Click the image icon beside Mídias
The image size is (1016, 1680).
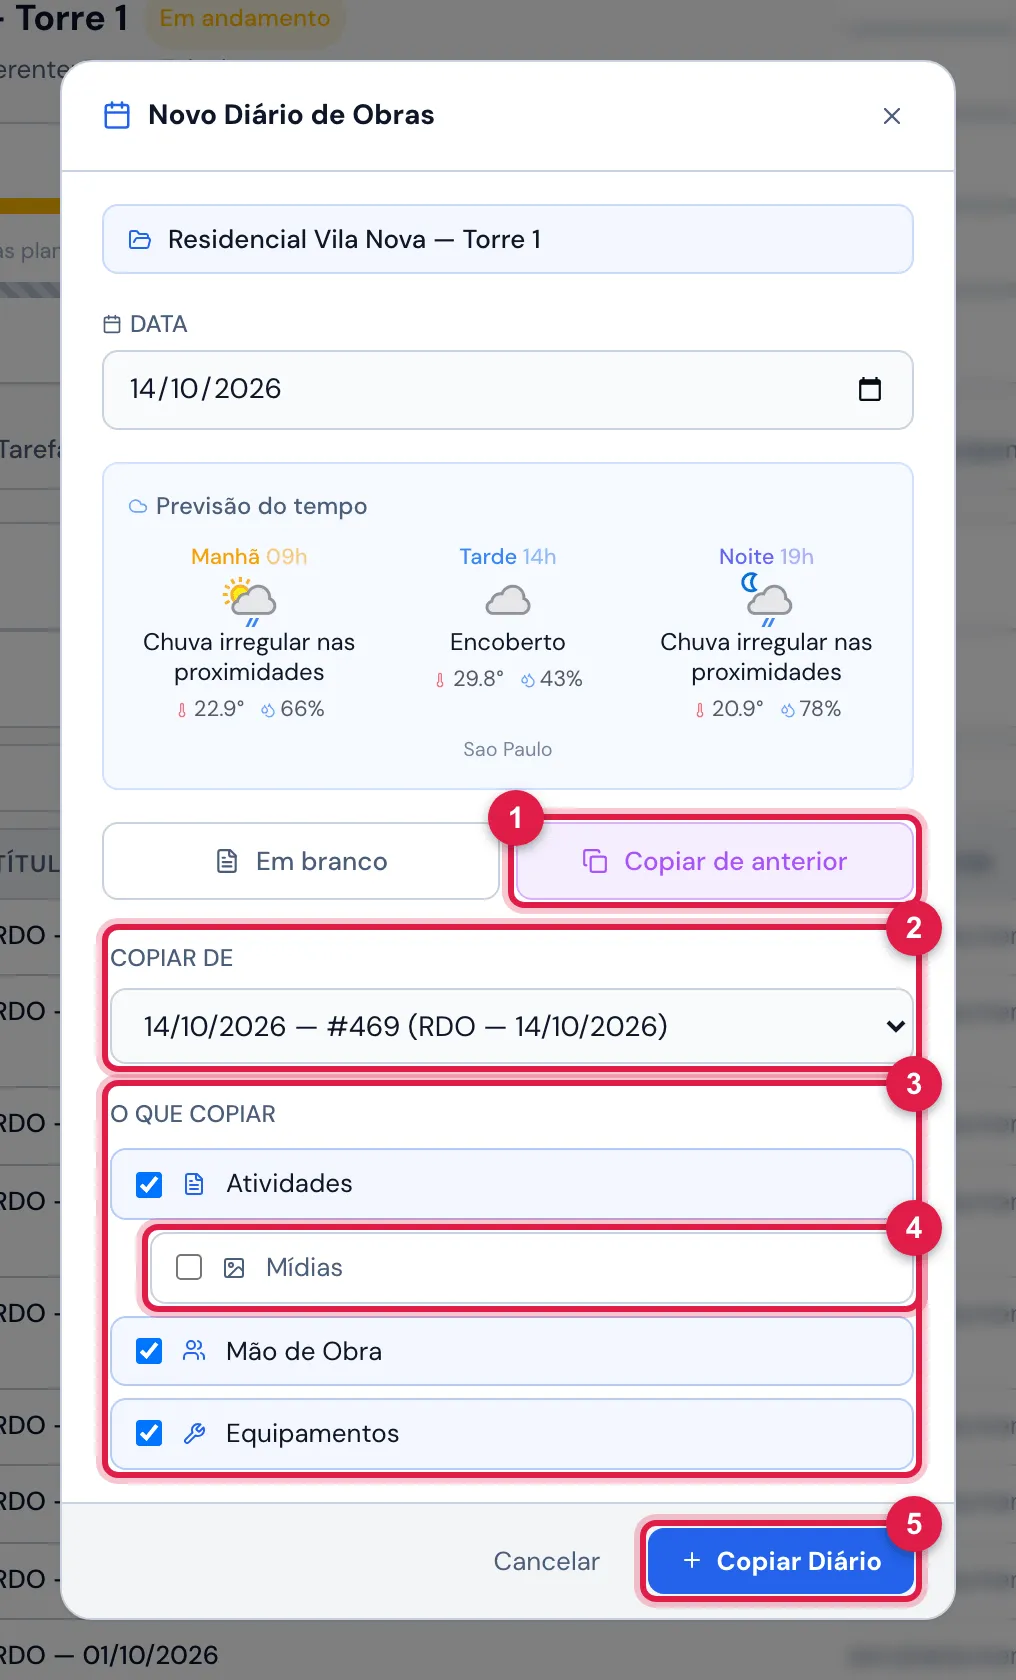[234, 1268]
